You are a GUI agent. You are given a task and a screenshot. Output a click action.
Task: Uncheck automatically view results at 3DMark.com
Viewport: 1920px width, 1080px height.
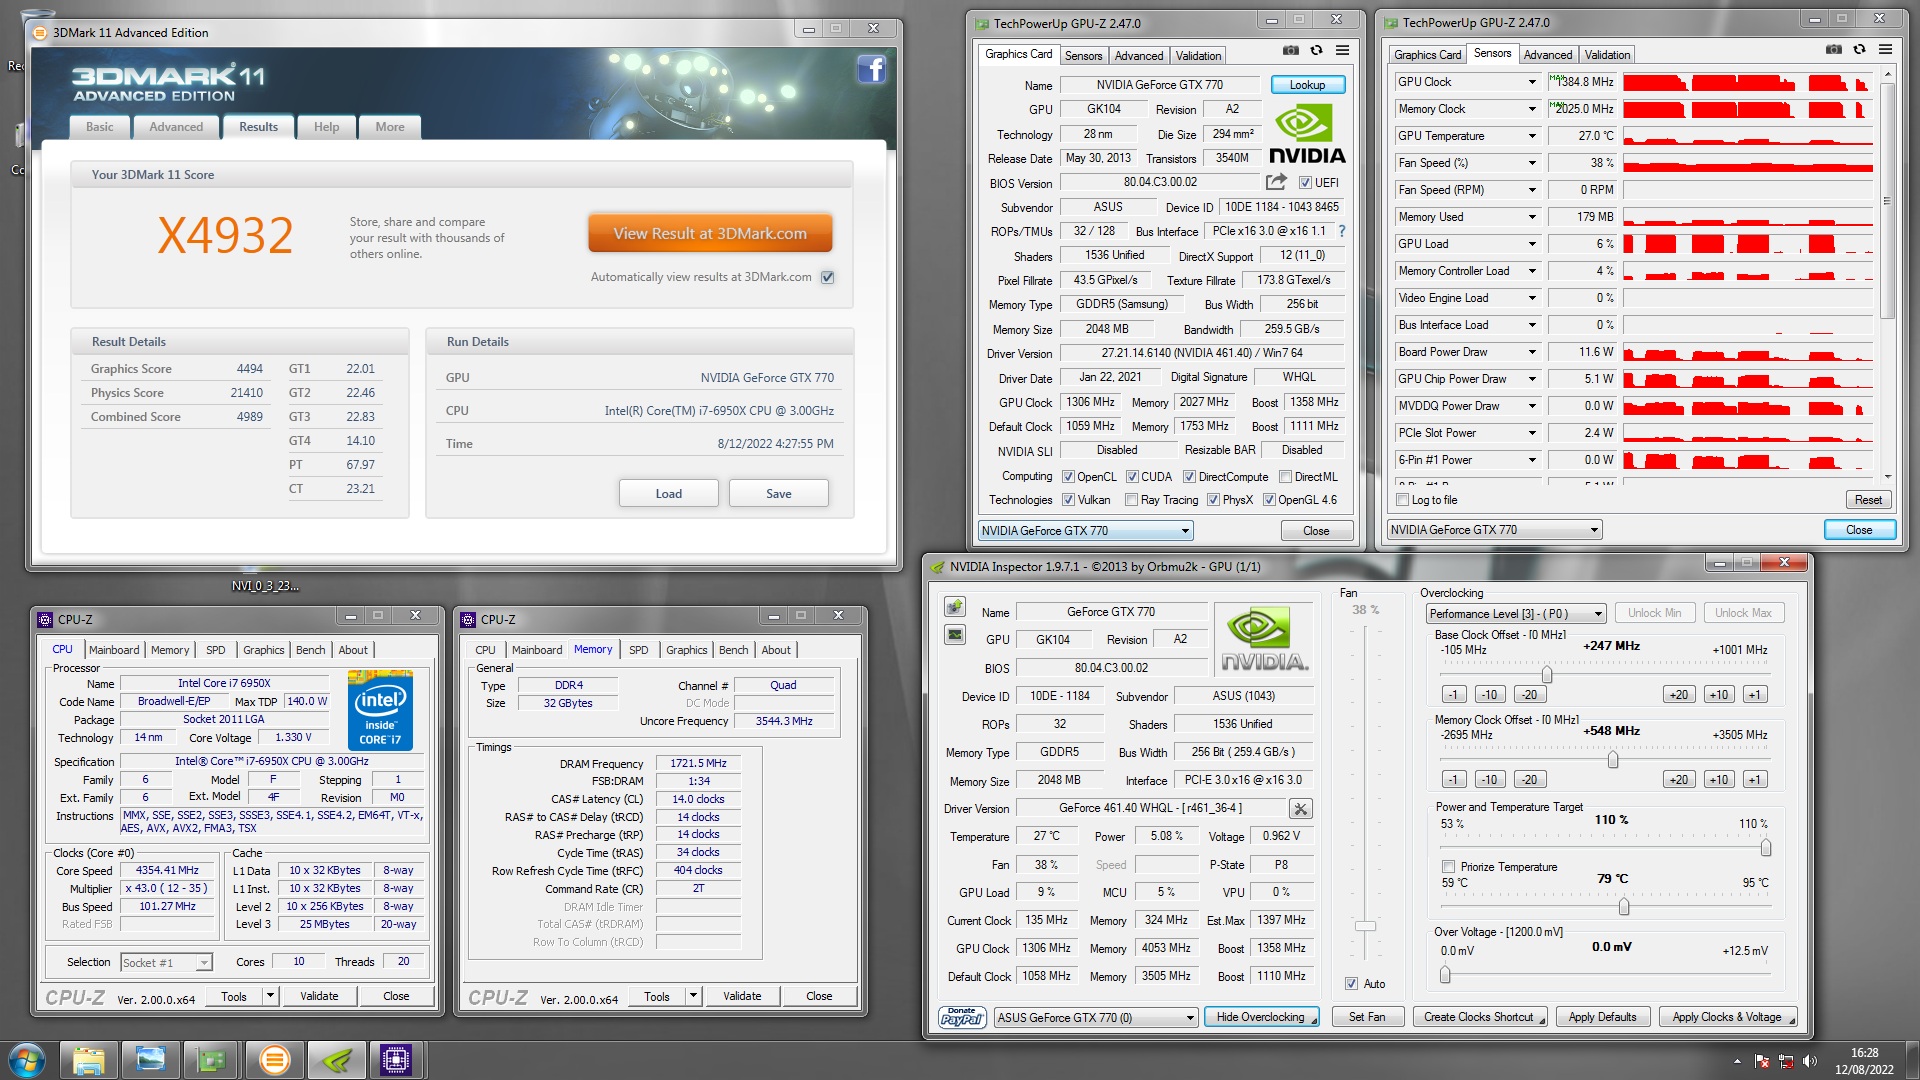(827, 277)
